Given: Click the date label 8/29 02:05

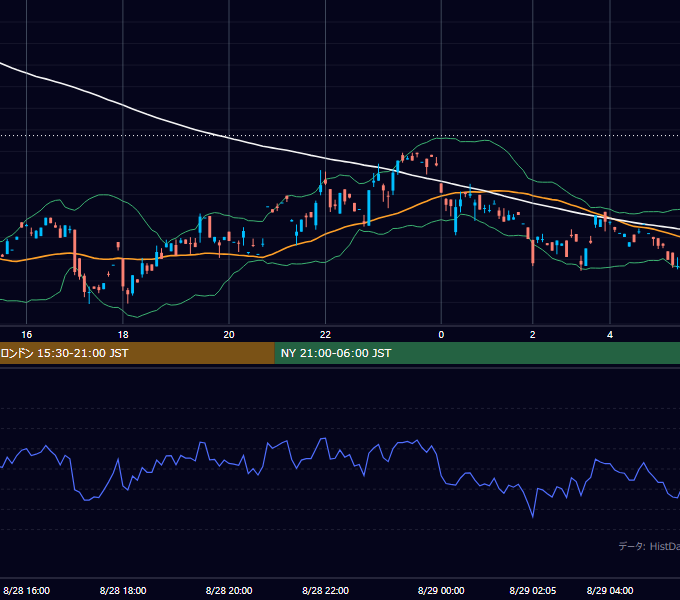Looking at the screenshot, I should pos(533,590).
